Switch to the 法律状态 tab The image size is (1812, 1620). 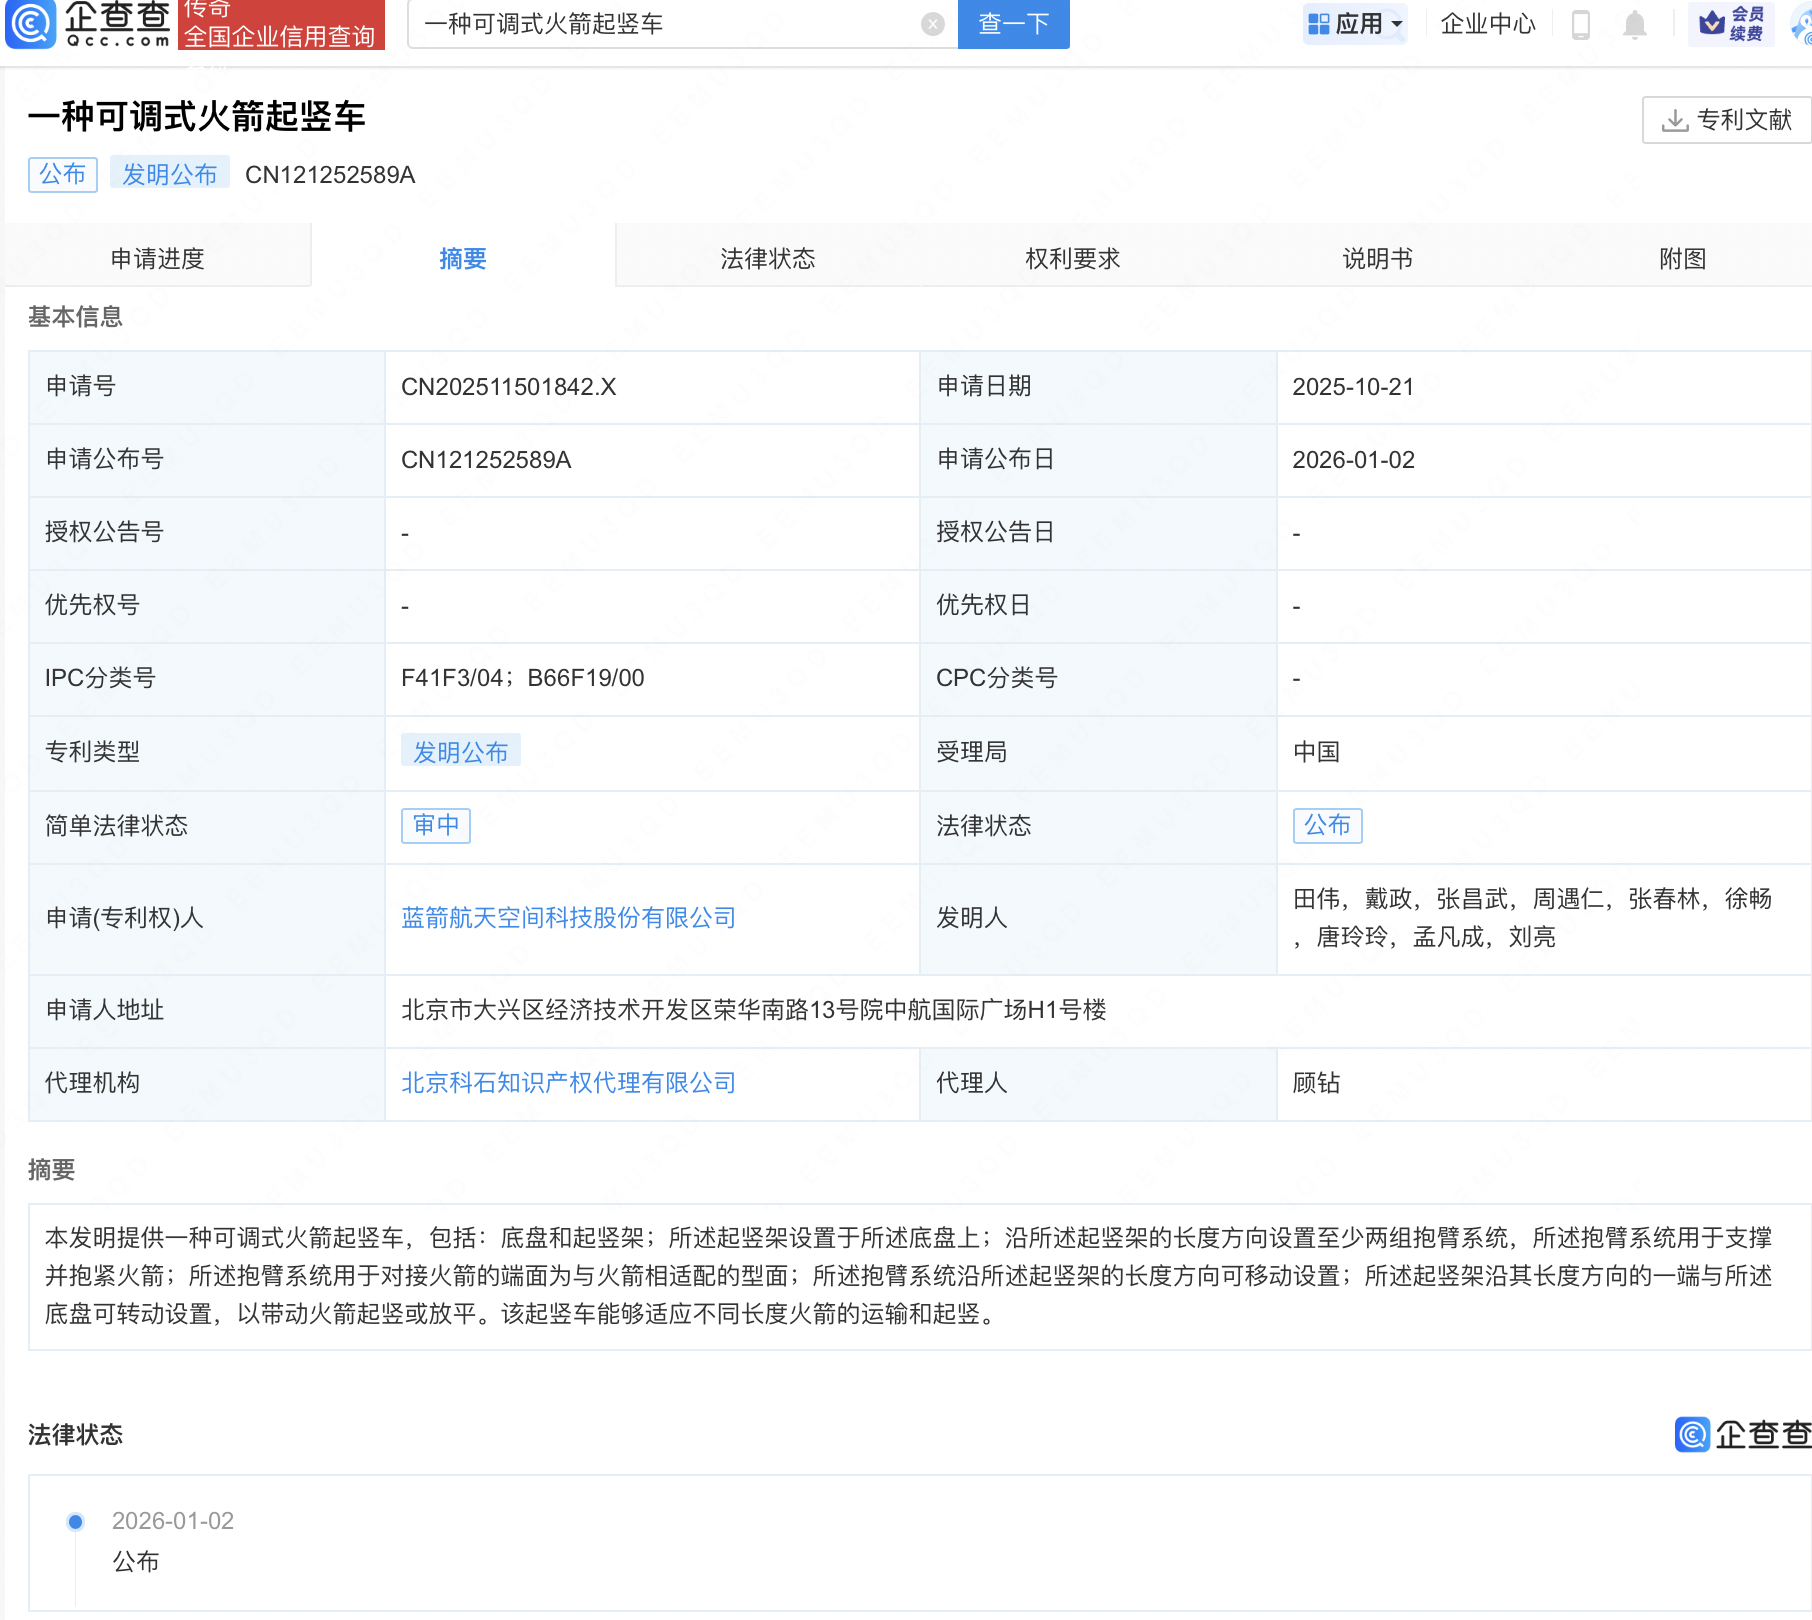(x=767, y=259)
